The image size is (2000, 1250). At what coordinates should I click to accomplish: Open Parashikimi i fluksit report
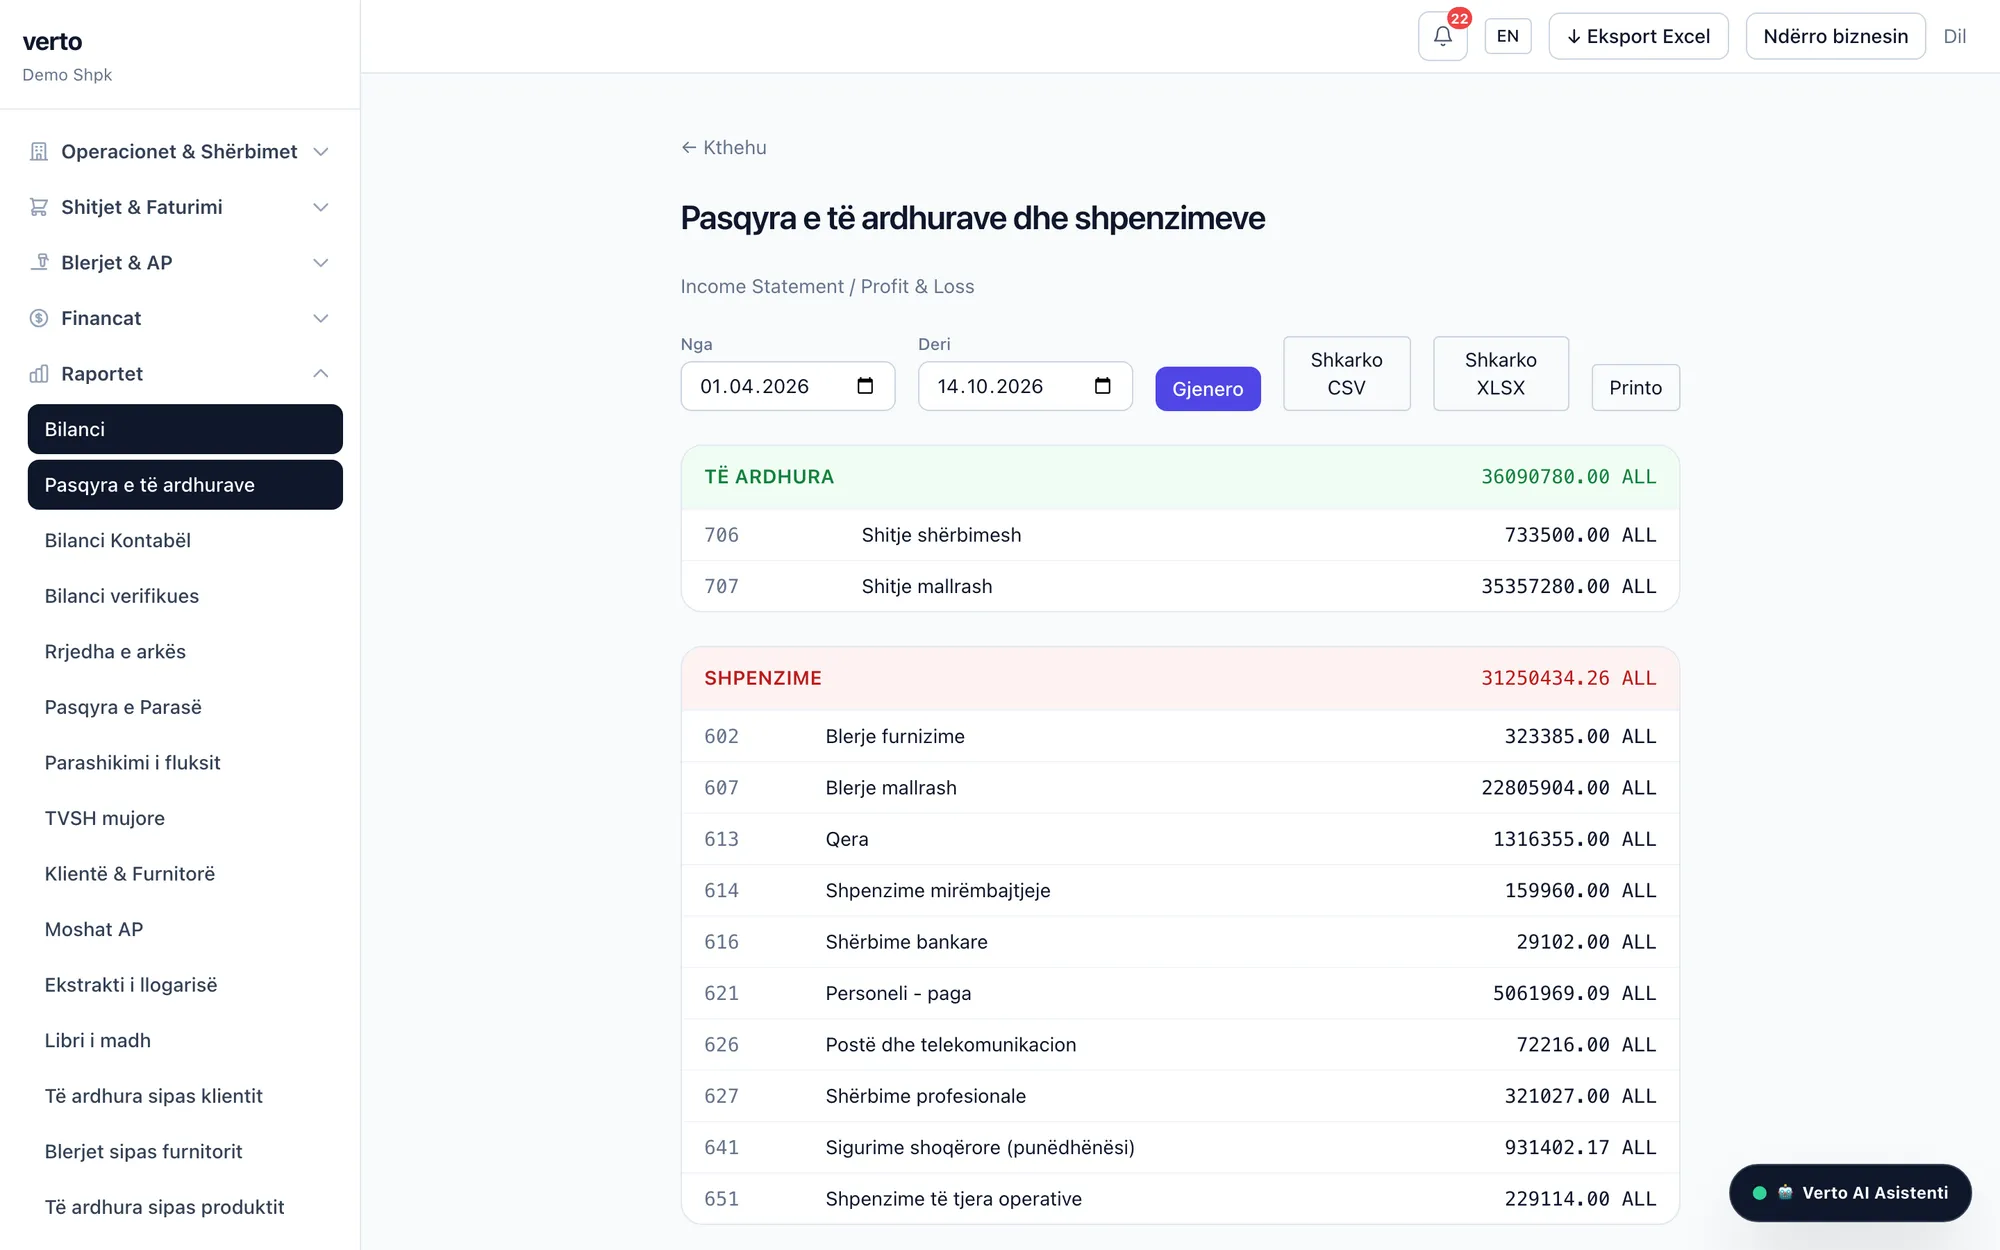pyautogui.click(x=185, y=762)
